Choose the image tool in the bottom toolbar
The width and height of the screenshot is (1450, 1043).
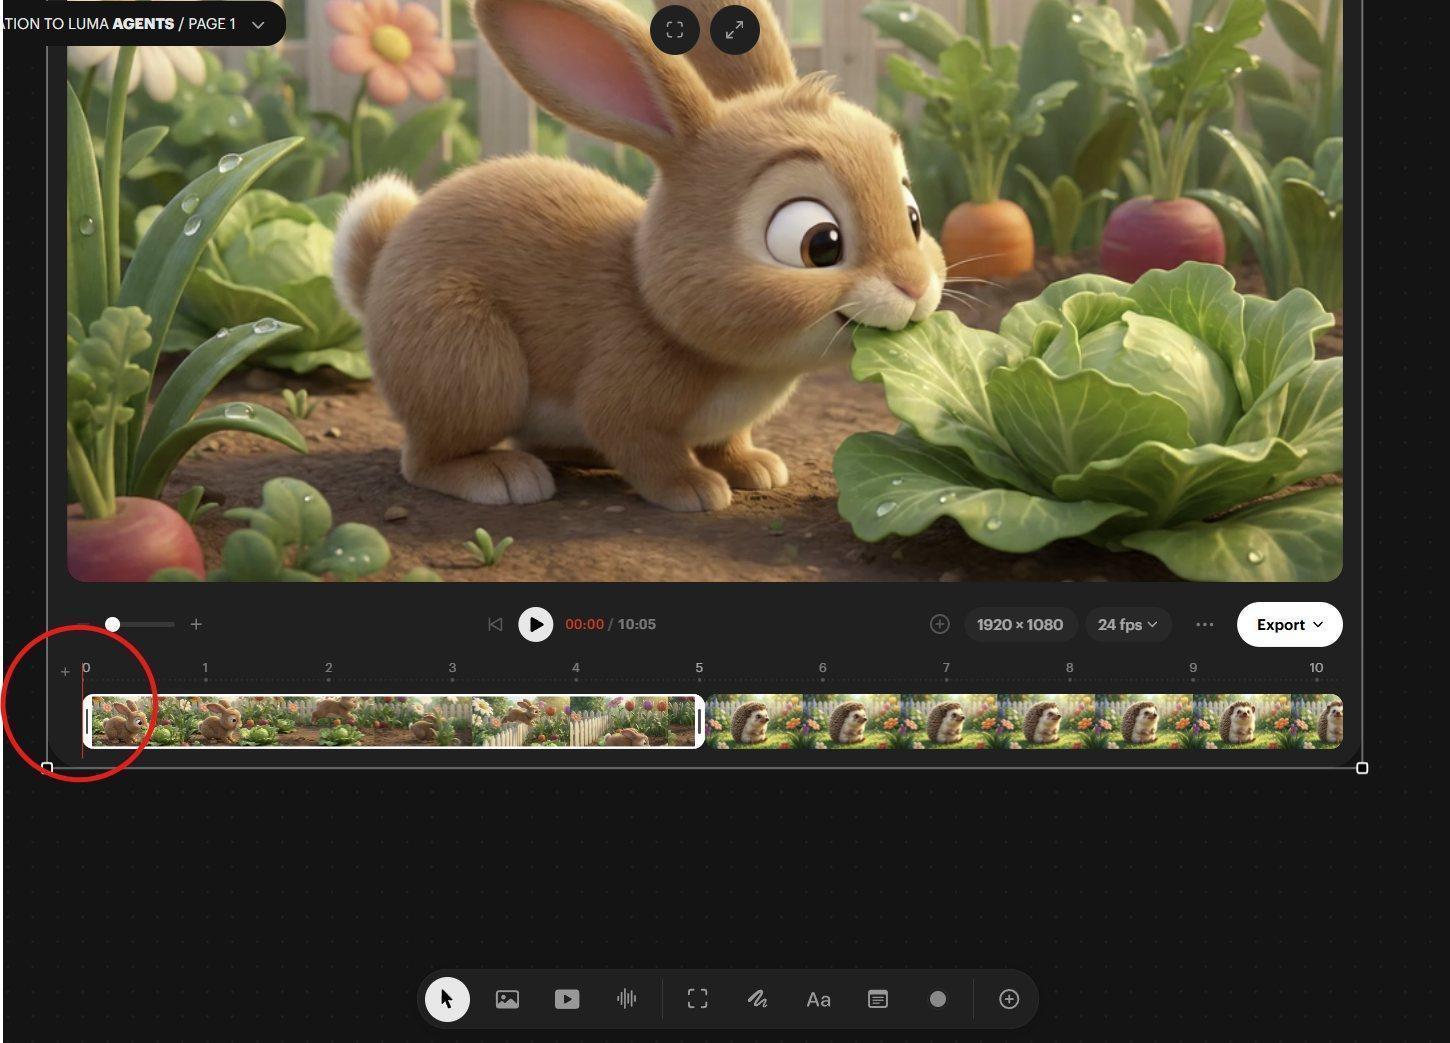point(507,999)
